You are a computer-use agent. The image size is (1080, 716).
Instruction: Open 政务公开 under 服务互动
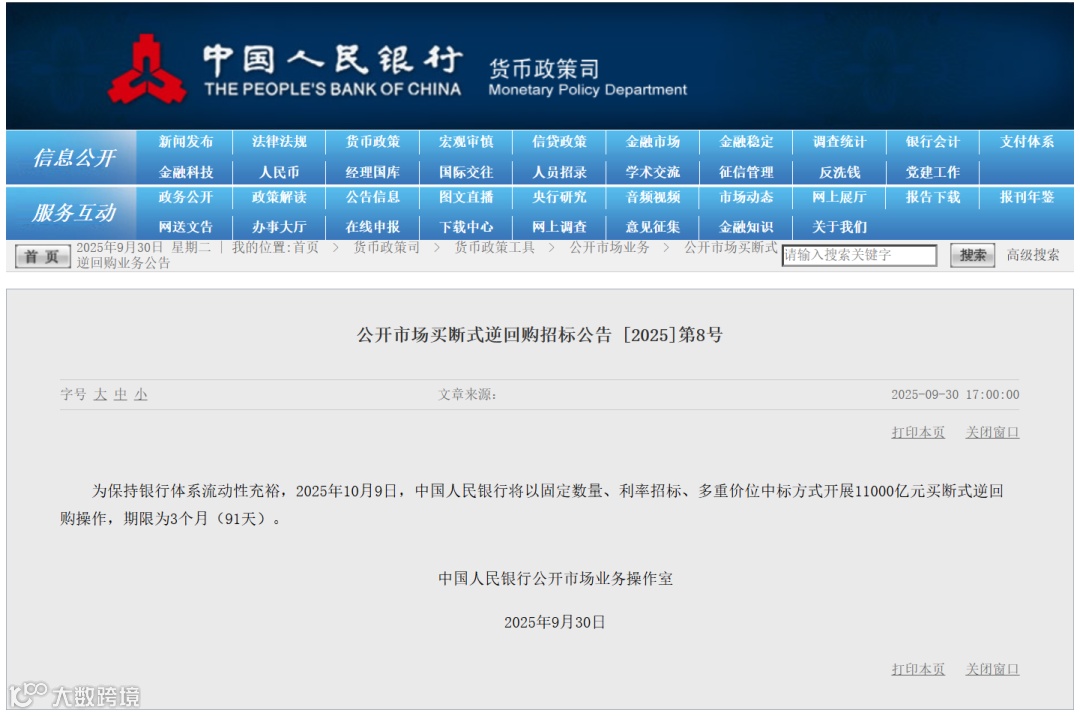pos(185,197)
